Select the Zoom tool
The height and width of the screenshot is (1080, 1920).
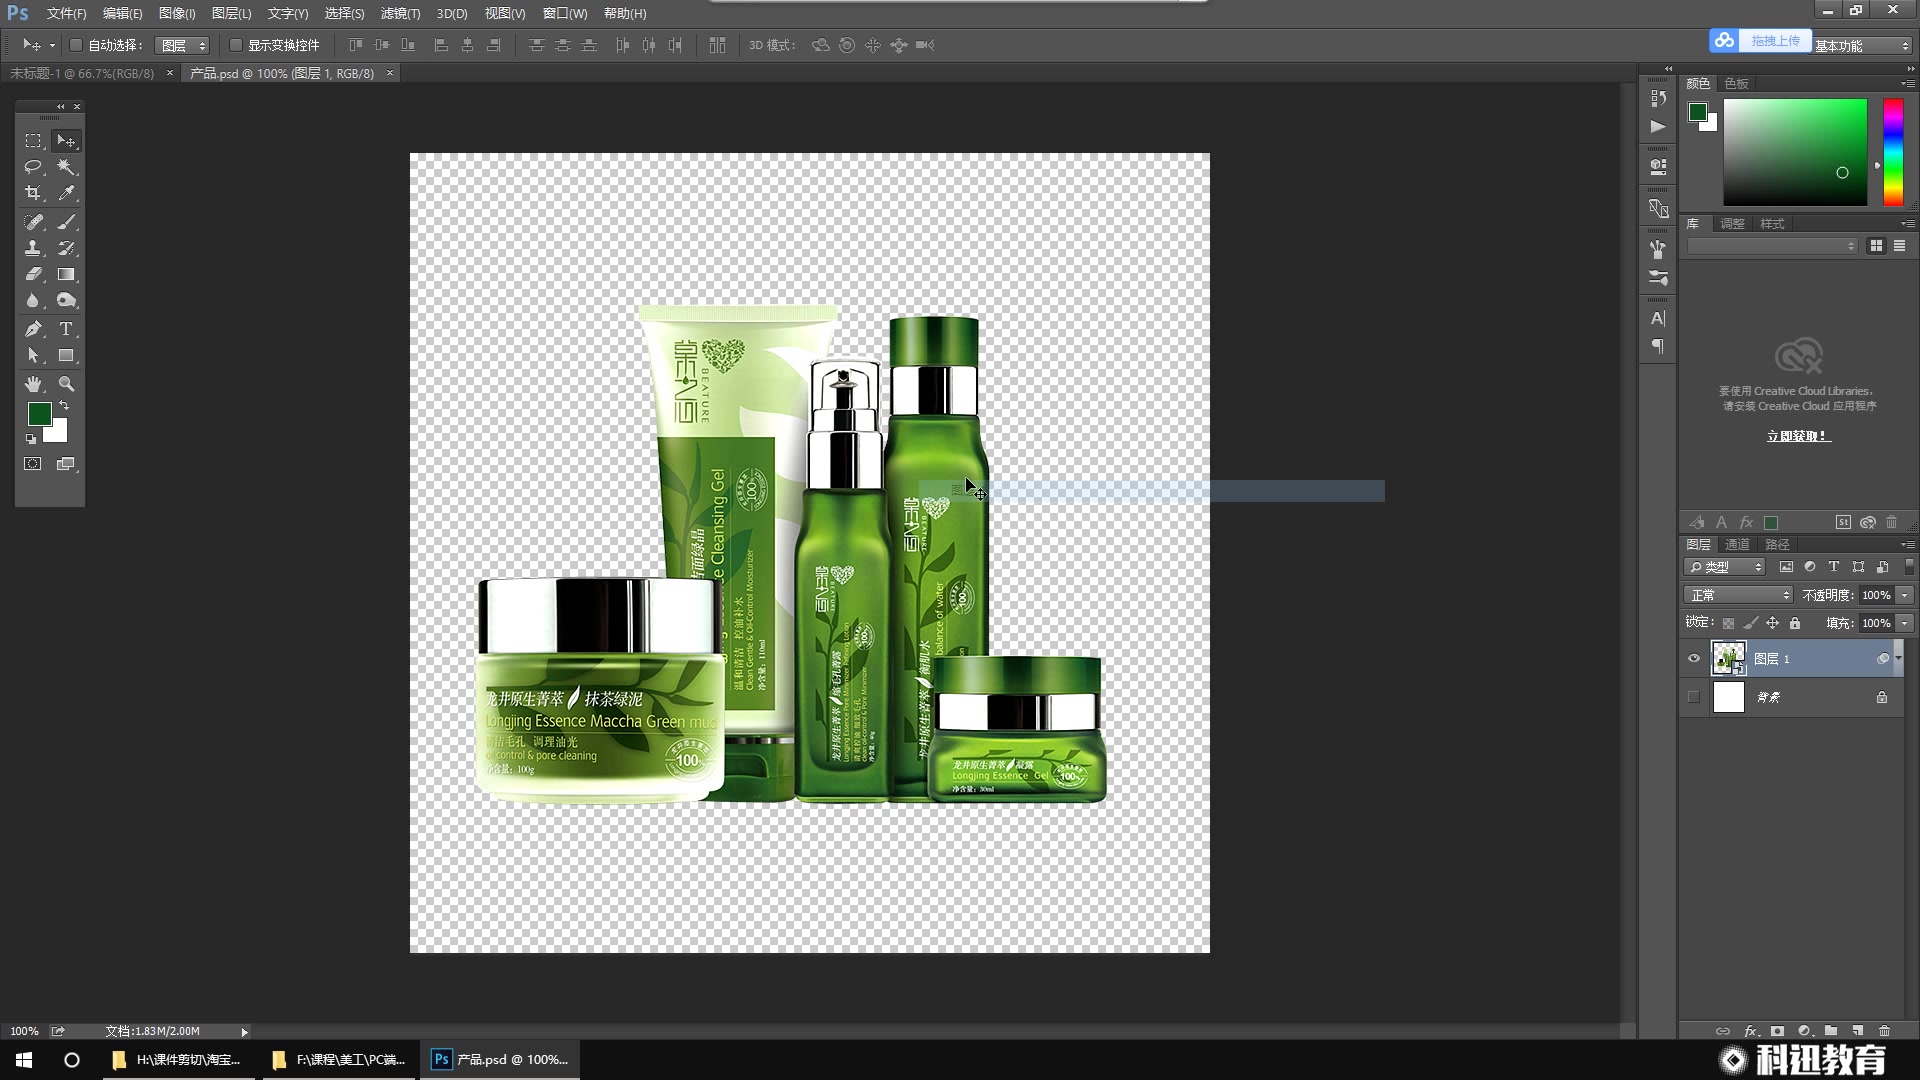point(66,384)
